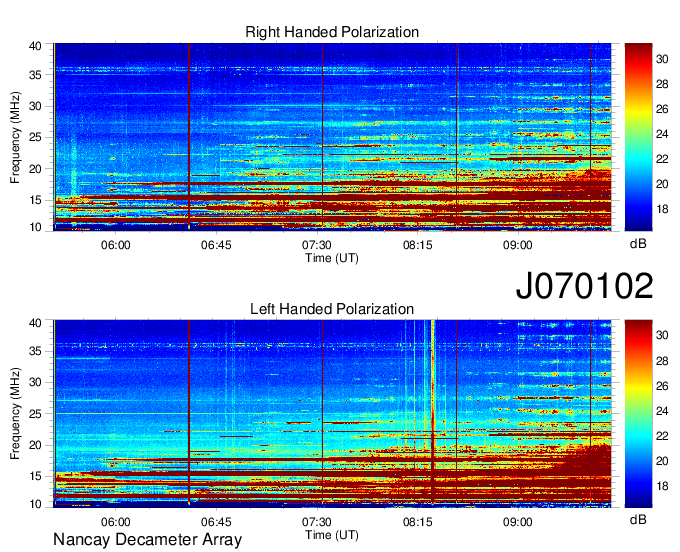
Task: Click the 30 dB label on Right Handed color bar
Action: click(x=662, y=59)
